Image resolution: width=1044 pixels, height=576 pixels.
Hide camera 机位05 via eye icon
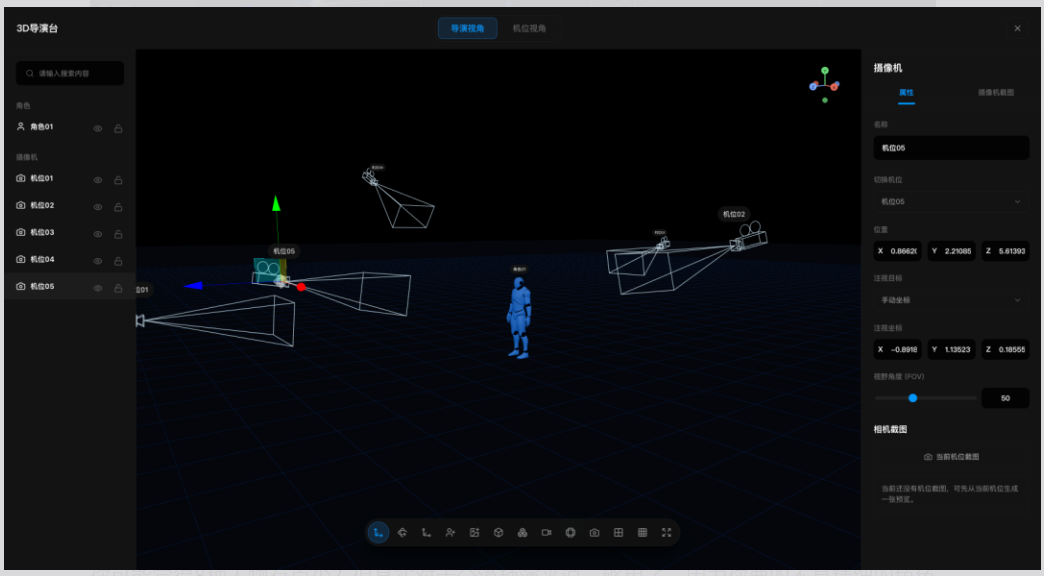point(98,288)
